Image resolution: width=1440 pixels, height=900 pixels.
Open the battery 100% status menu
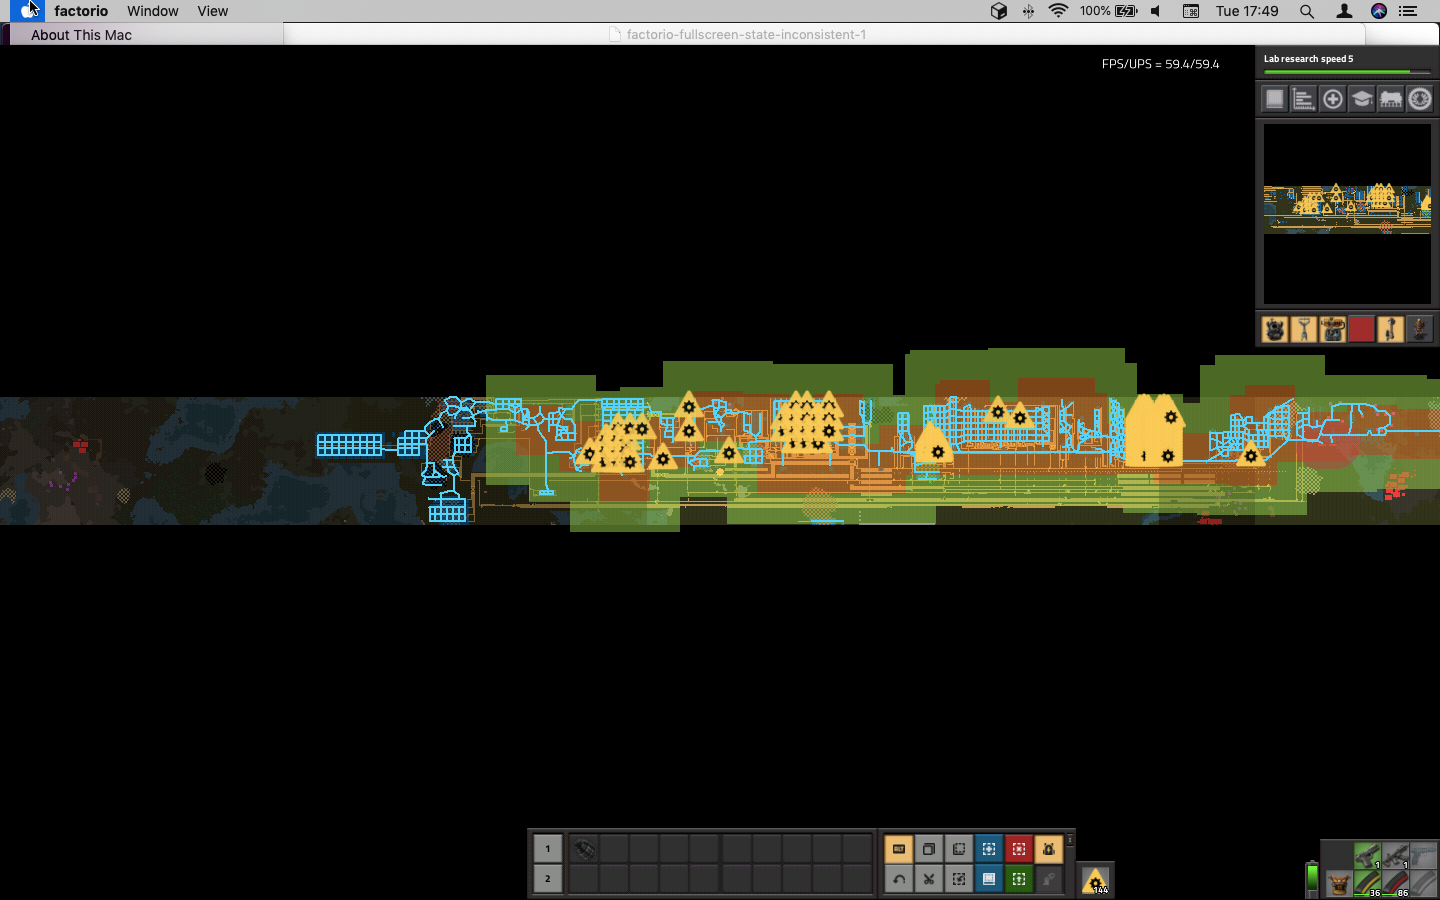[x=1108, y=11]
